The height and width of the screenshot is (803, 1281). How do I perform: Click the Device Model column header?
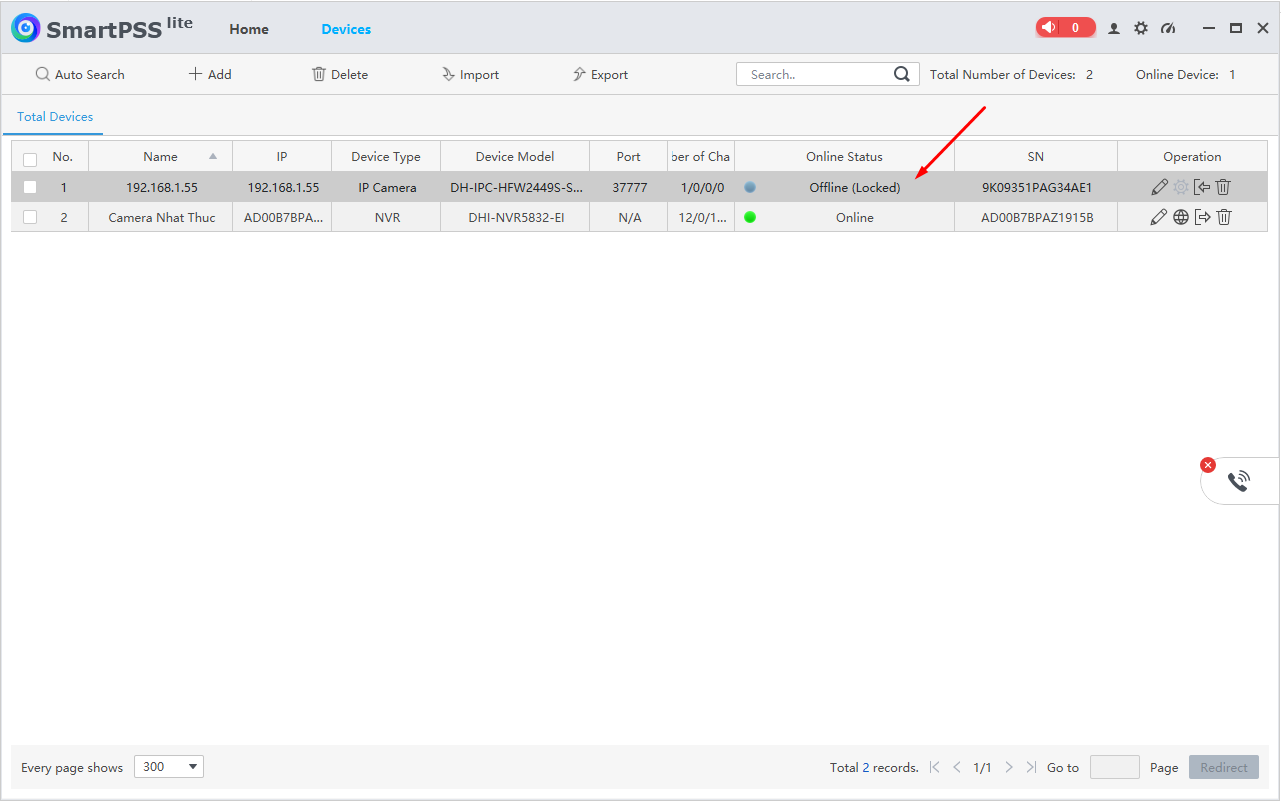coord(515,156)
